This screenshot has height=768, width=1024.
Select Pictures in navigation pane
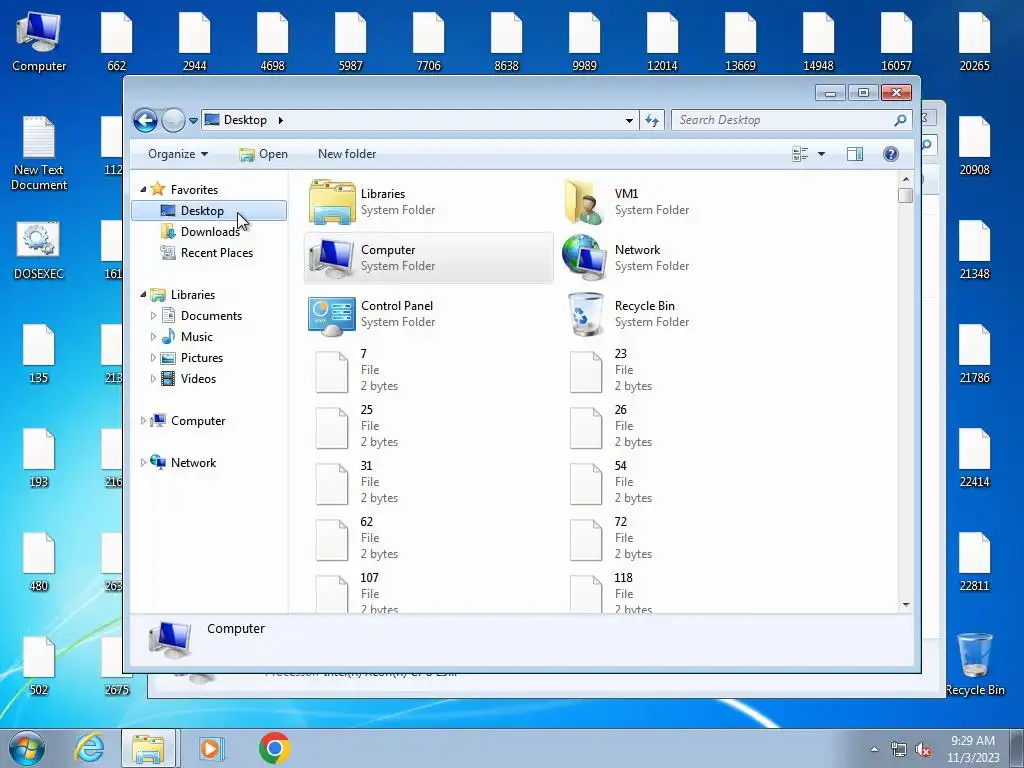click(202, 358)
